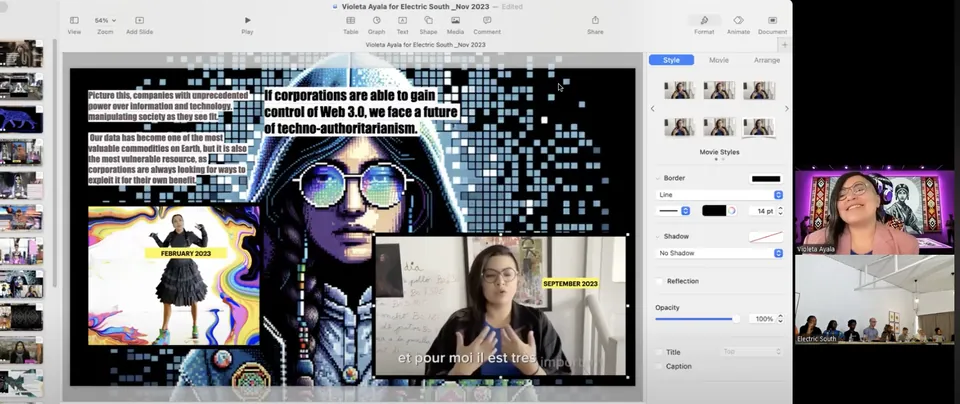960x404 pixels.
Task: Go to previous movie styles page
Action: click(653, 108)
